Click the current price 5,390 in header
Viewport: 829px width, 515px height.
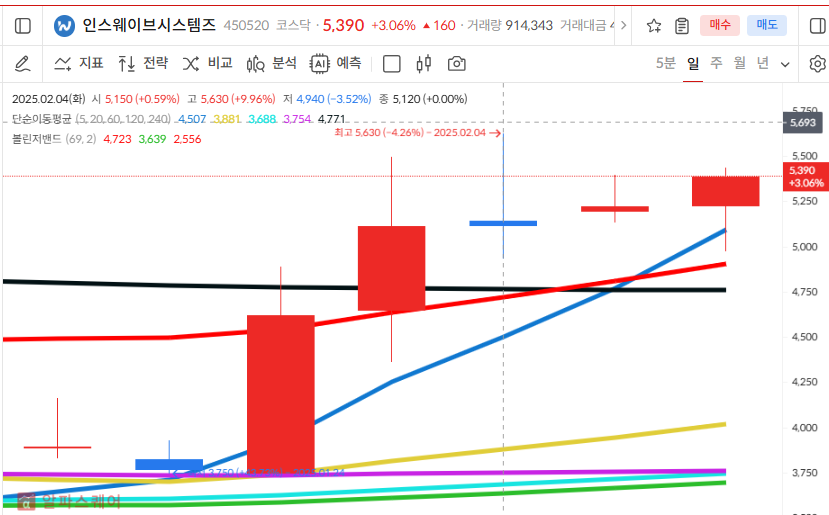coord(343,25)
